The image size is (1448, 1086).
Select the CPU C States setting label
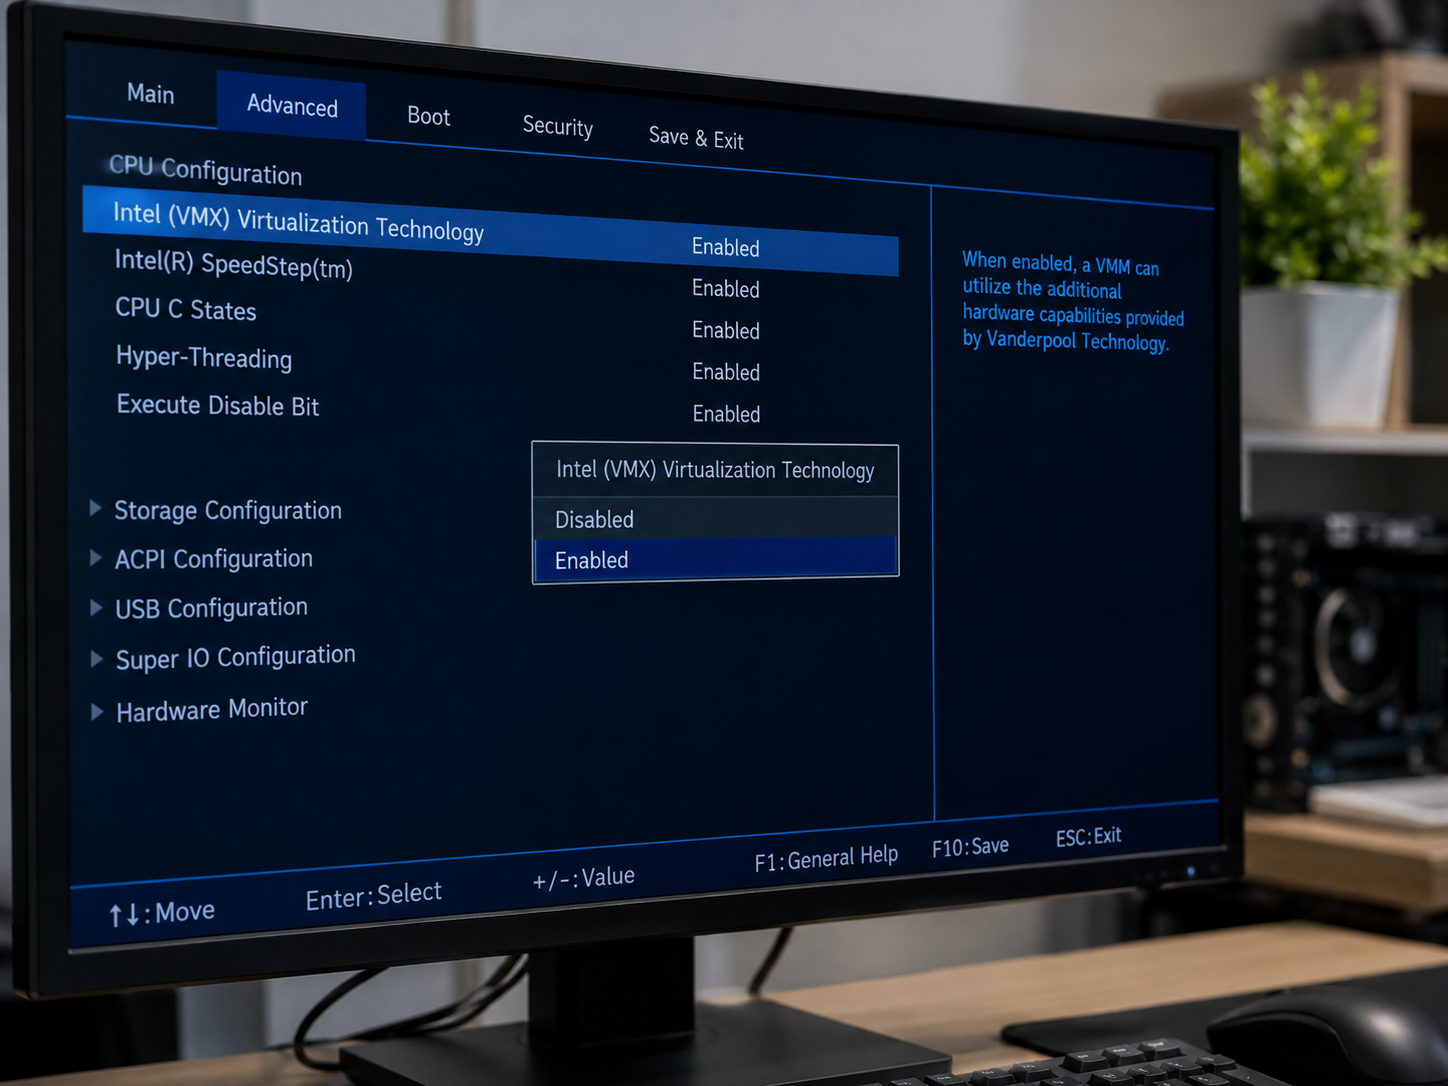pyautogui.click(x=186, y=309)
